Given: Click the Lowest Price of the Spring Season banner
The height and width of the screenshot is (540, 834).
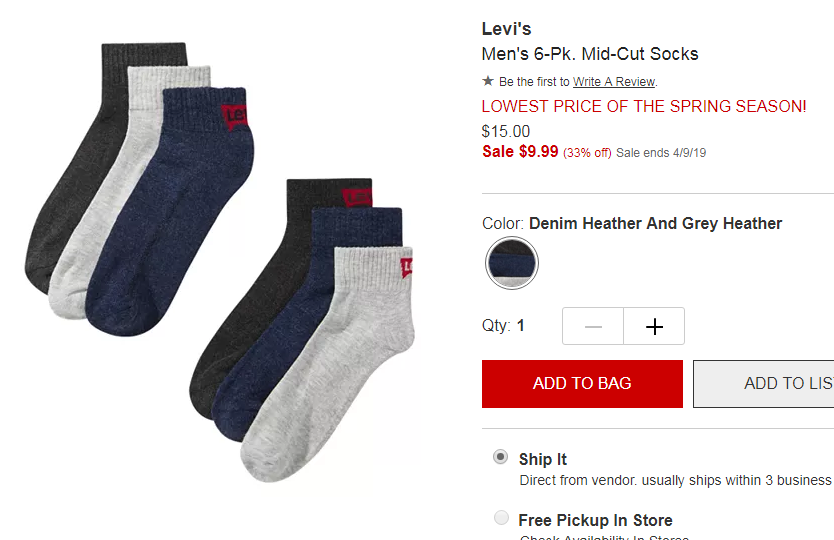Looking at the screenshot, I should (644, 106).
